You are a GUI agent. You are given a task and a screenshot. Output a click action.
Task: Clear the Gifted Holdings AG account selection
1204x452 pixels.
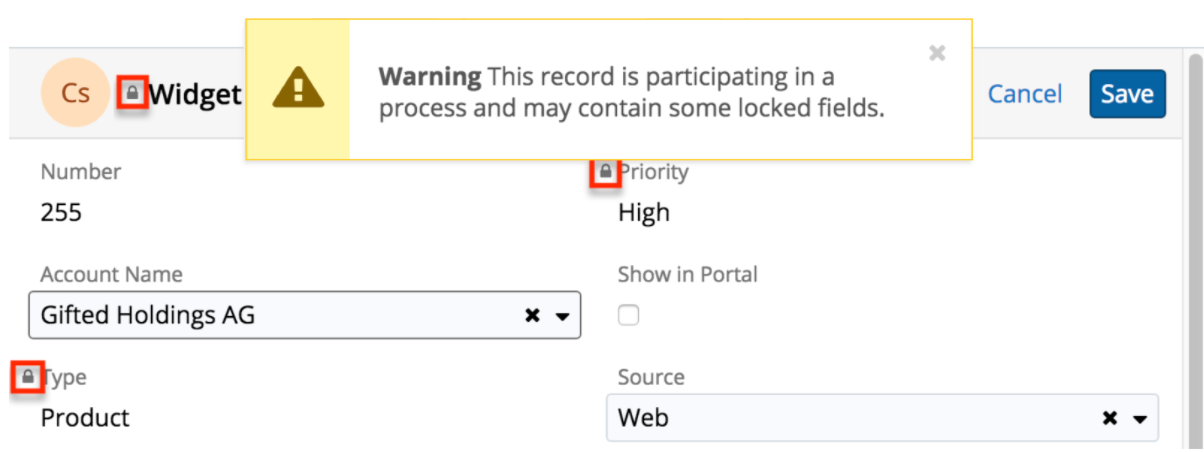[x=533, y=316]
